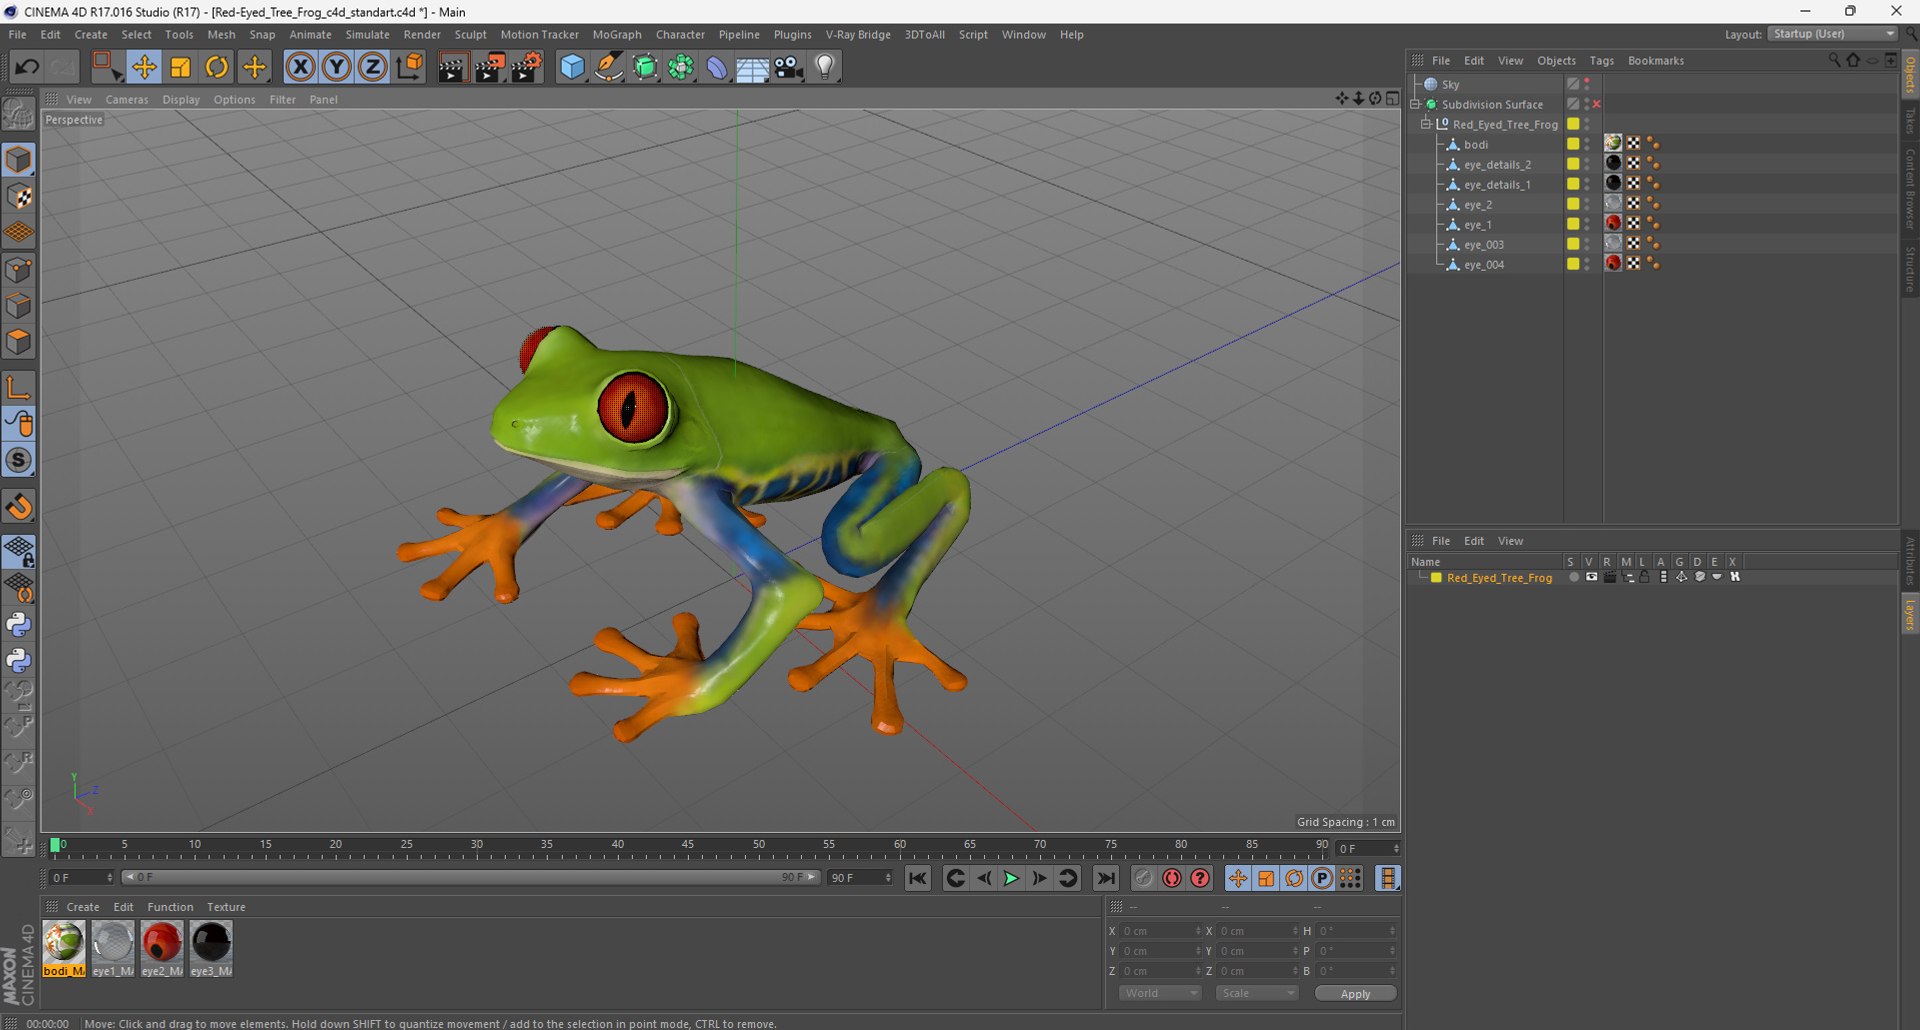Jump to the end of animation
Viewport: 1920px width, 1030px height.
click(x=1105, y=878)
